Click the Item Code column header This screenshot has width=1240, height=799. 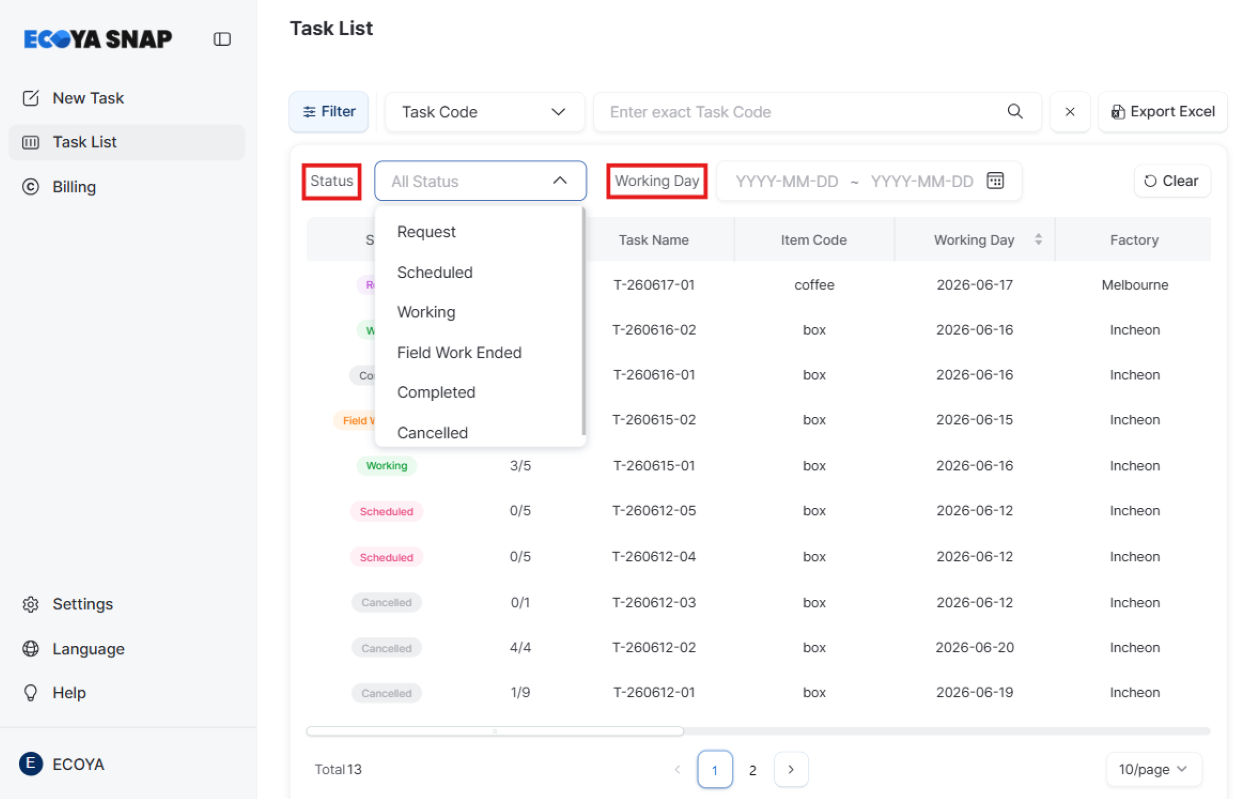point(814,240)
